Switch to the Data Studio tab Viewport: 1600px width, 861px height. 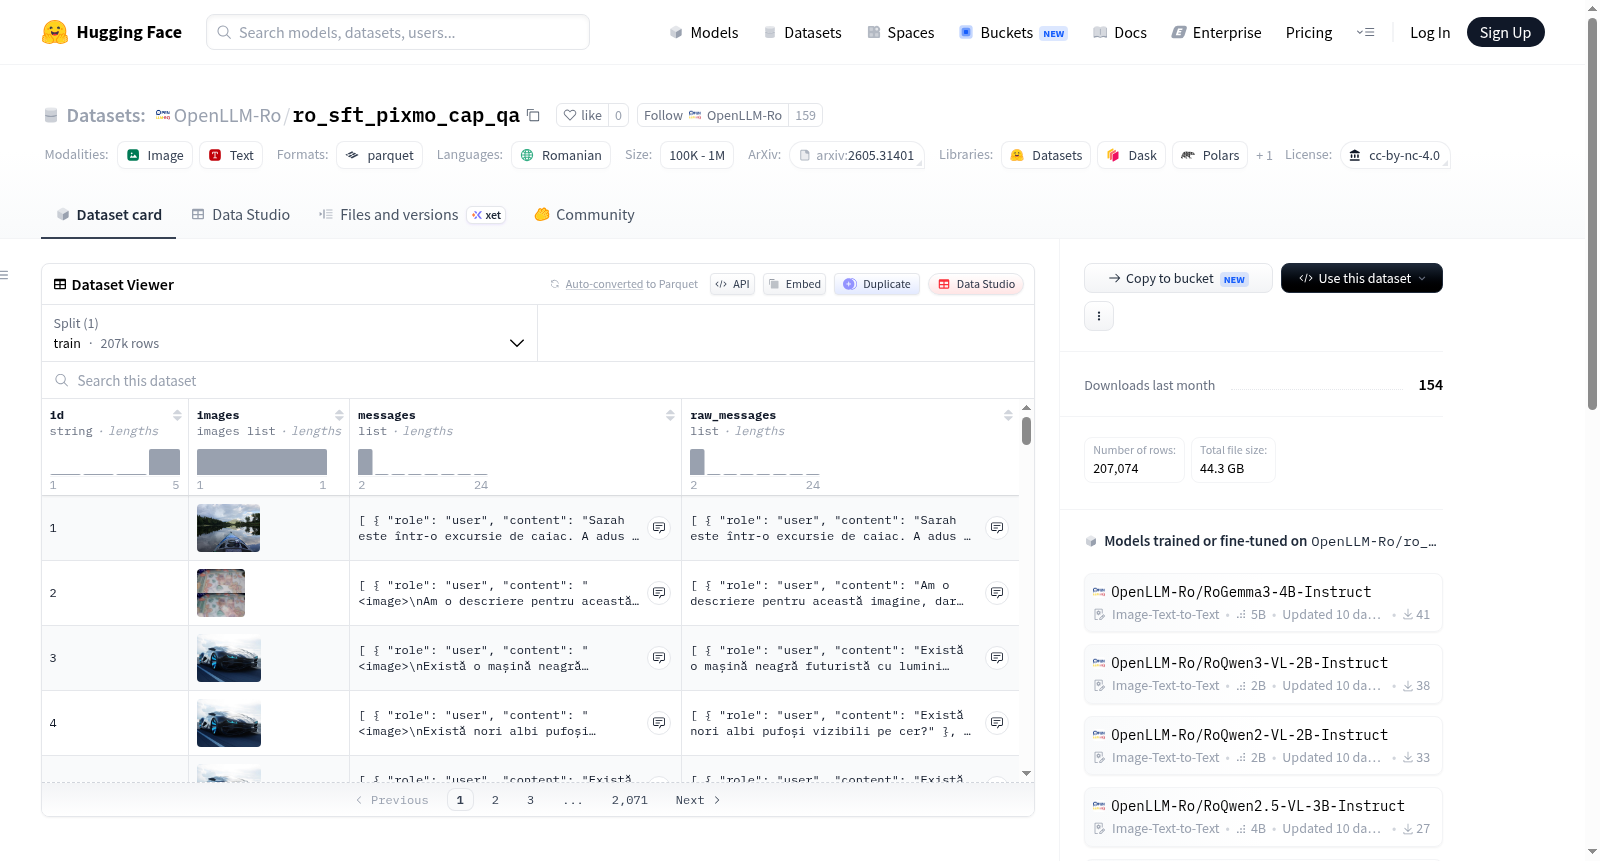pos(241,214)
